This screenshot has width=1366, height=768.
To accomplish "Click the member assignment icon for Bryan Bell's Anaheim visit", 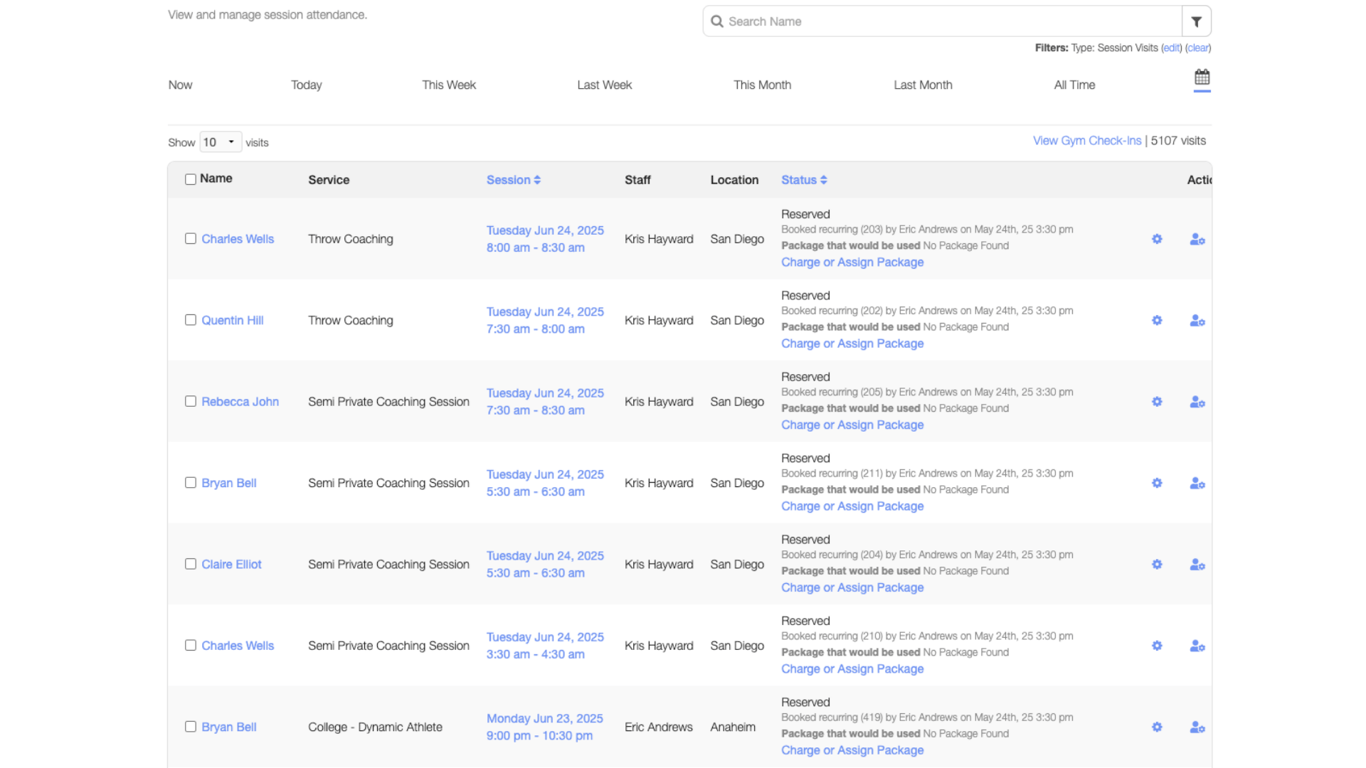I will [1197, 727].
